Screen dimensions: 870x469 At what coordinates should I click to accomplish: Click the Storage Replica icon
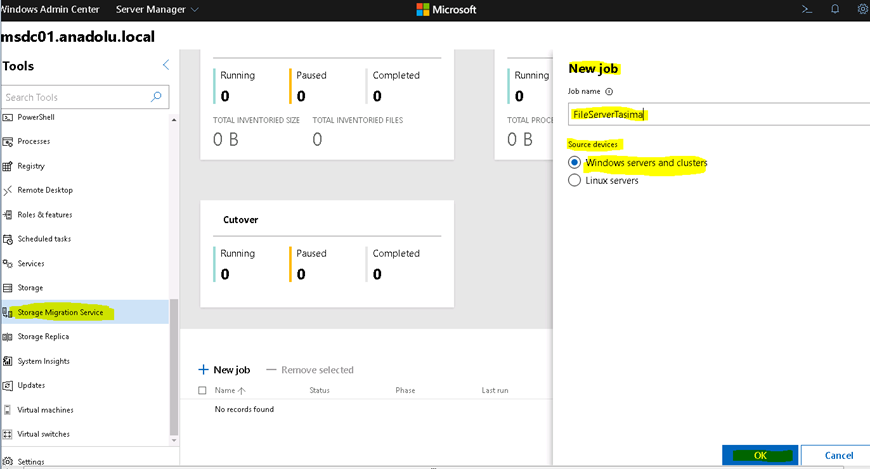(x=8, y=337)
